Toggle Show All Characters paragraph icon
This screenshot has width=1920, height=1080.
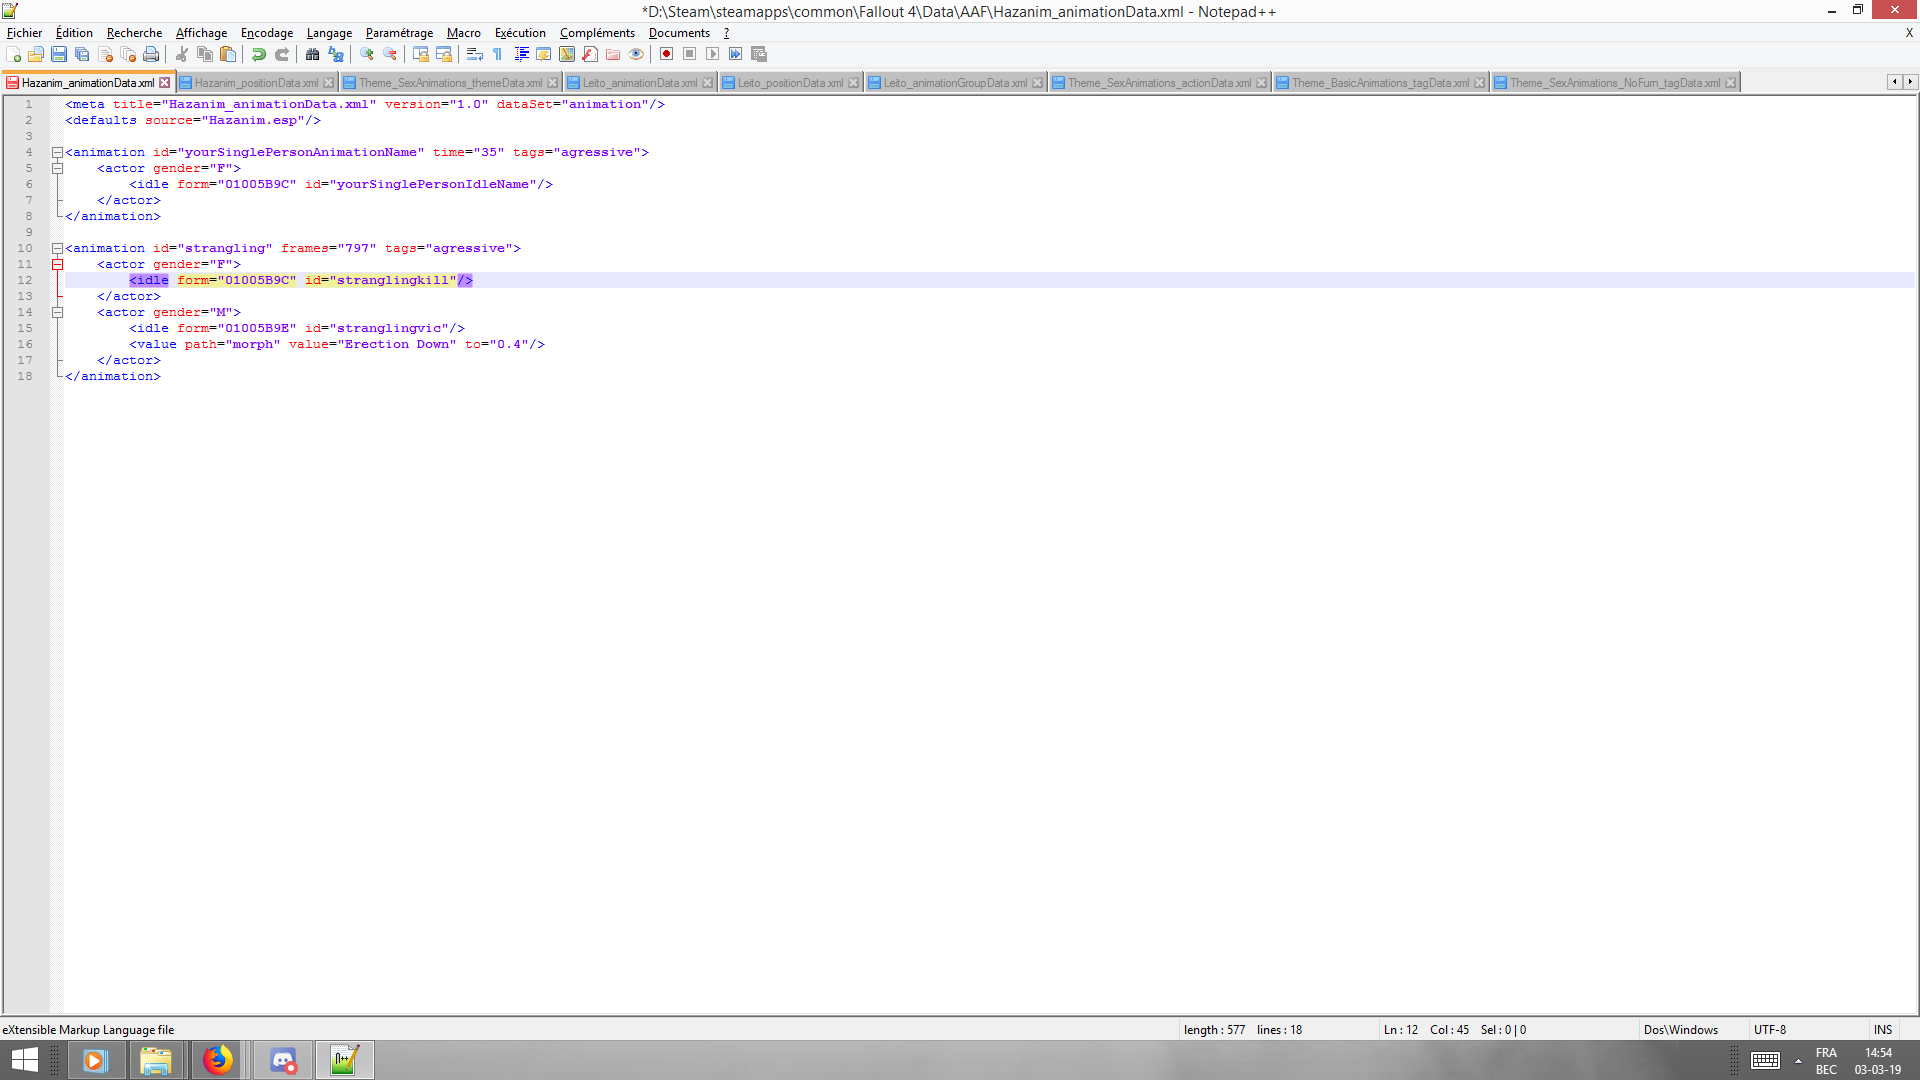pos(497,54)
